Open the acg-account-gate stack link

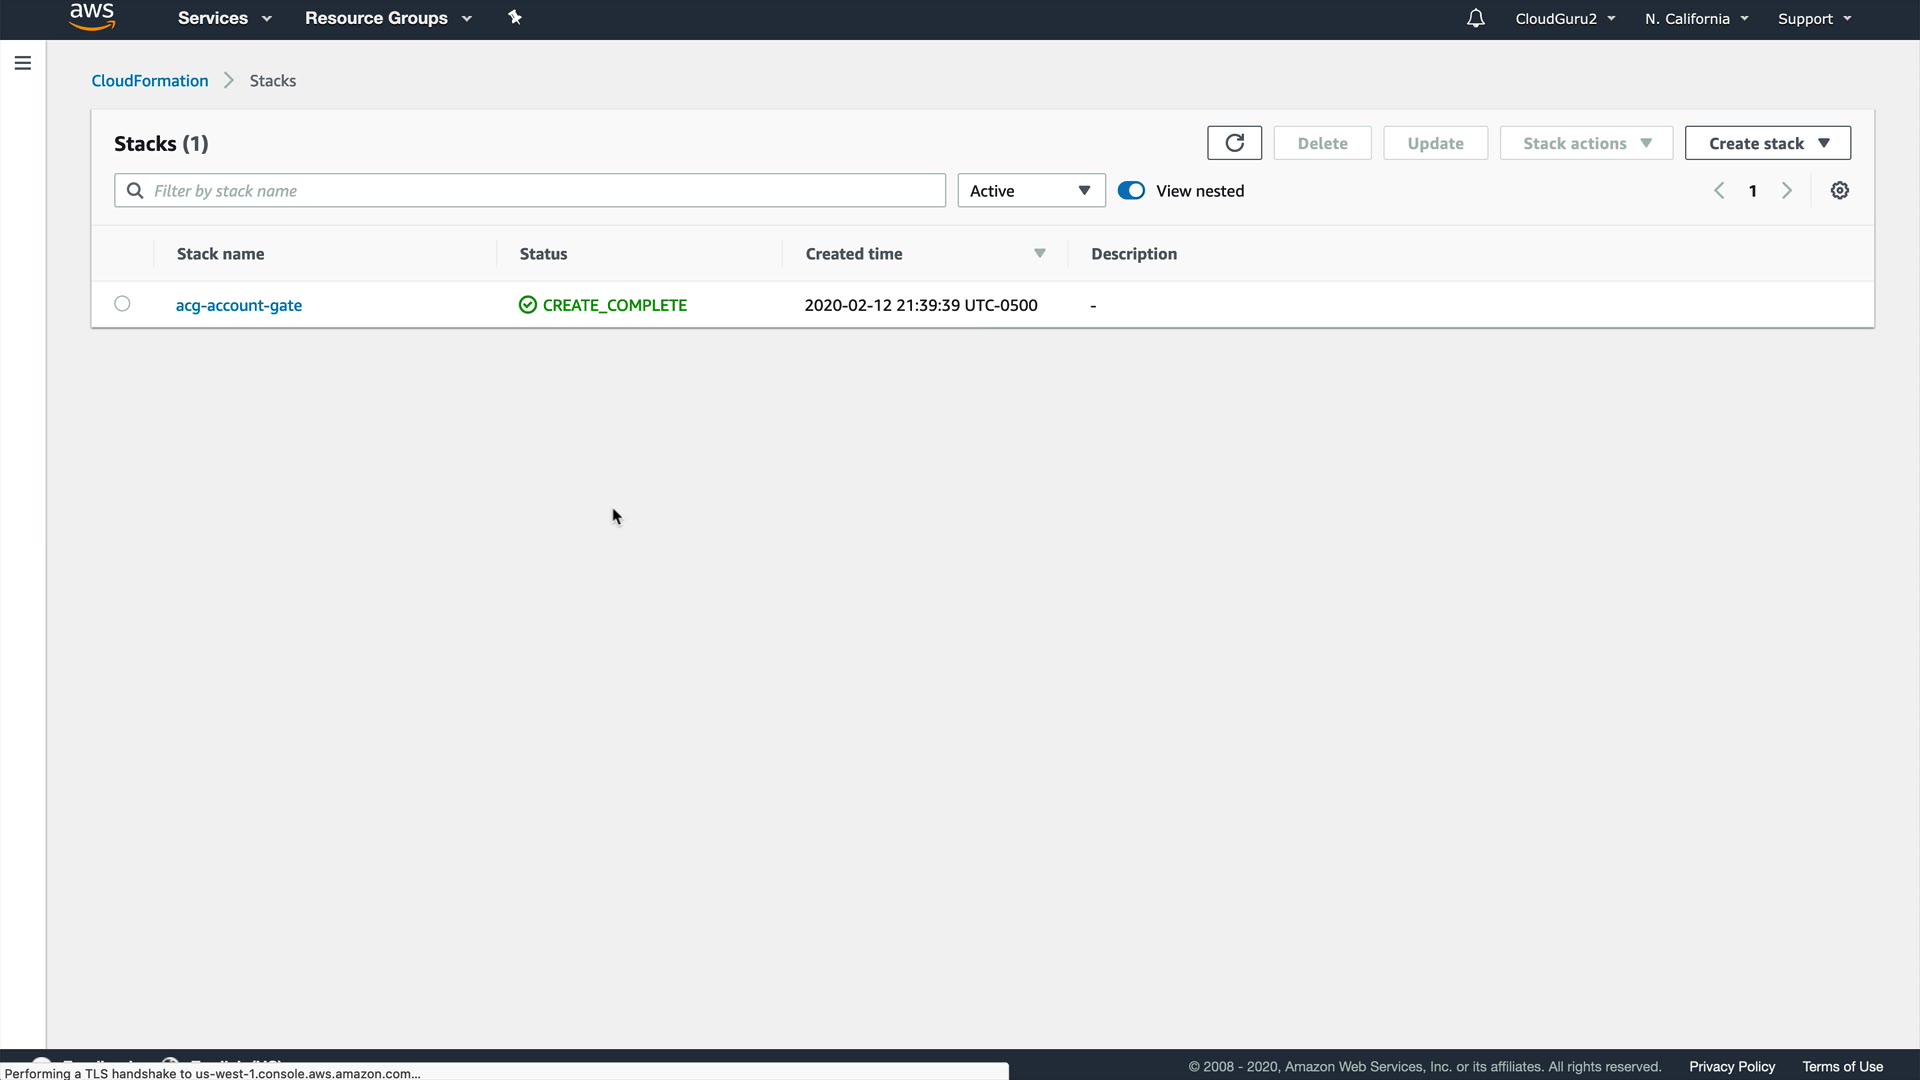(x=239, y=305)
